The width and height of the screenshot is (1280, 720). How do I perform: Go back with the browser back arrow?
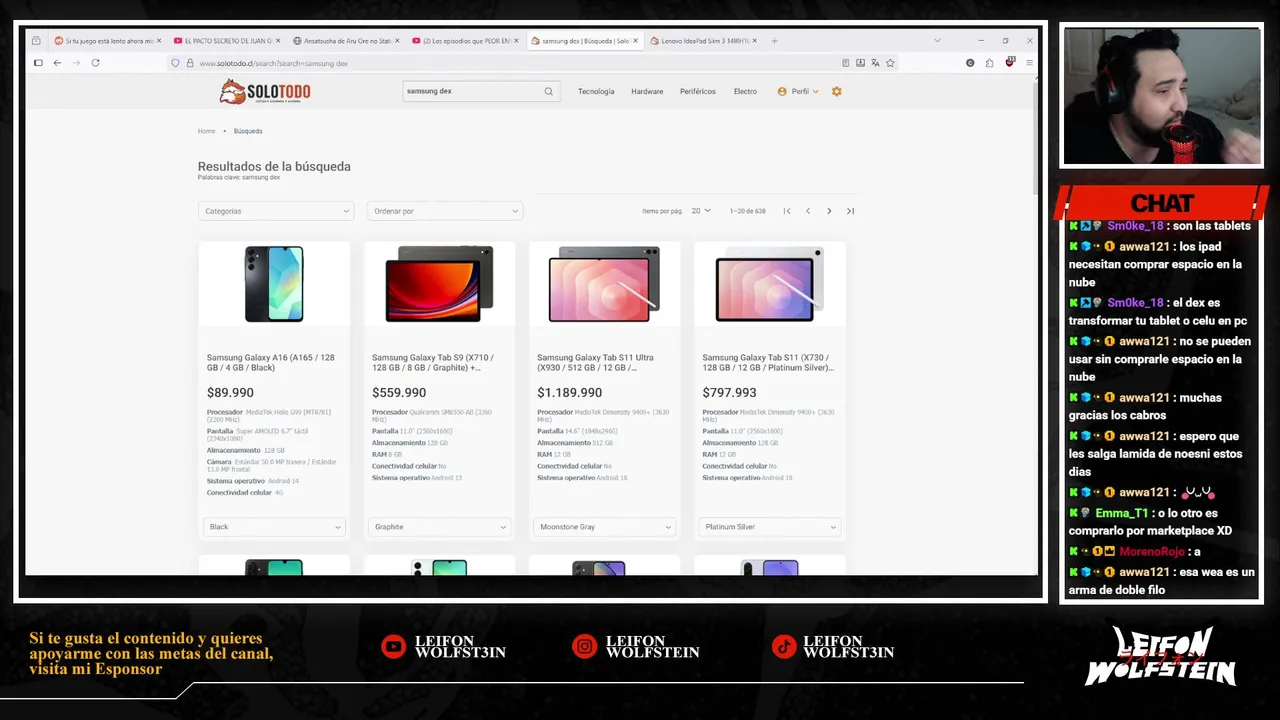[57, 63]
